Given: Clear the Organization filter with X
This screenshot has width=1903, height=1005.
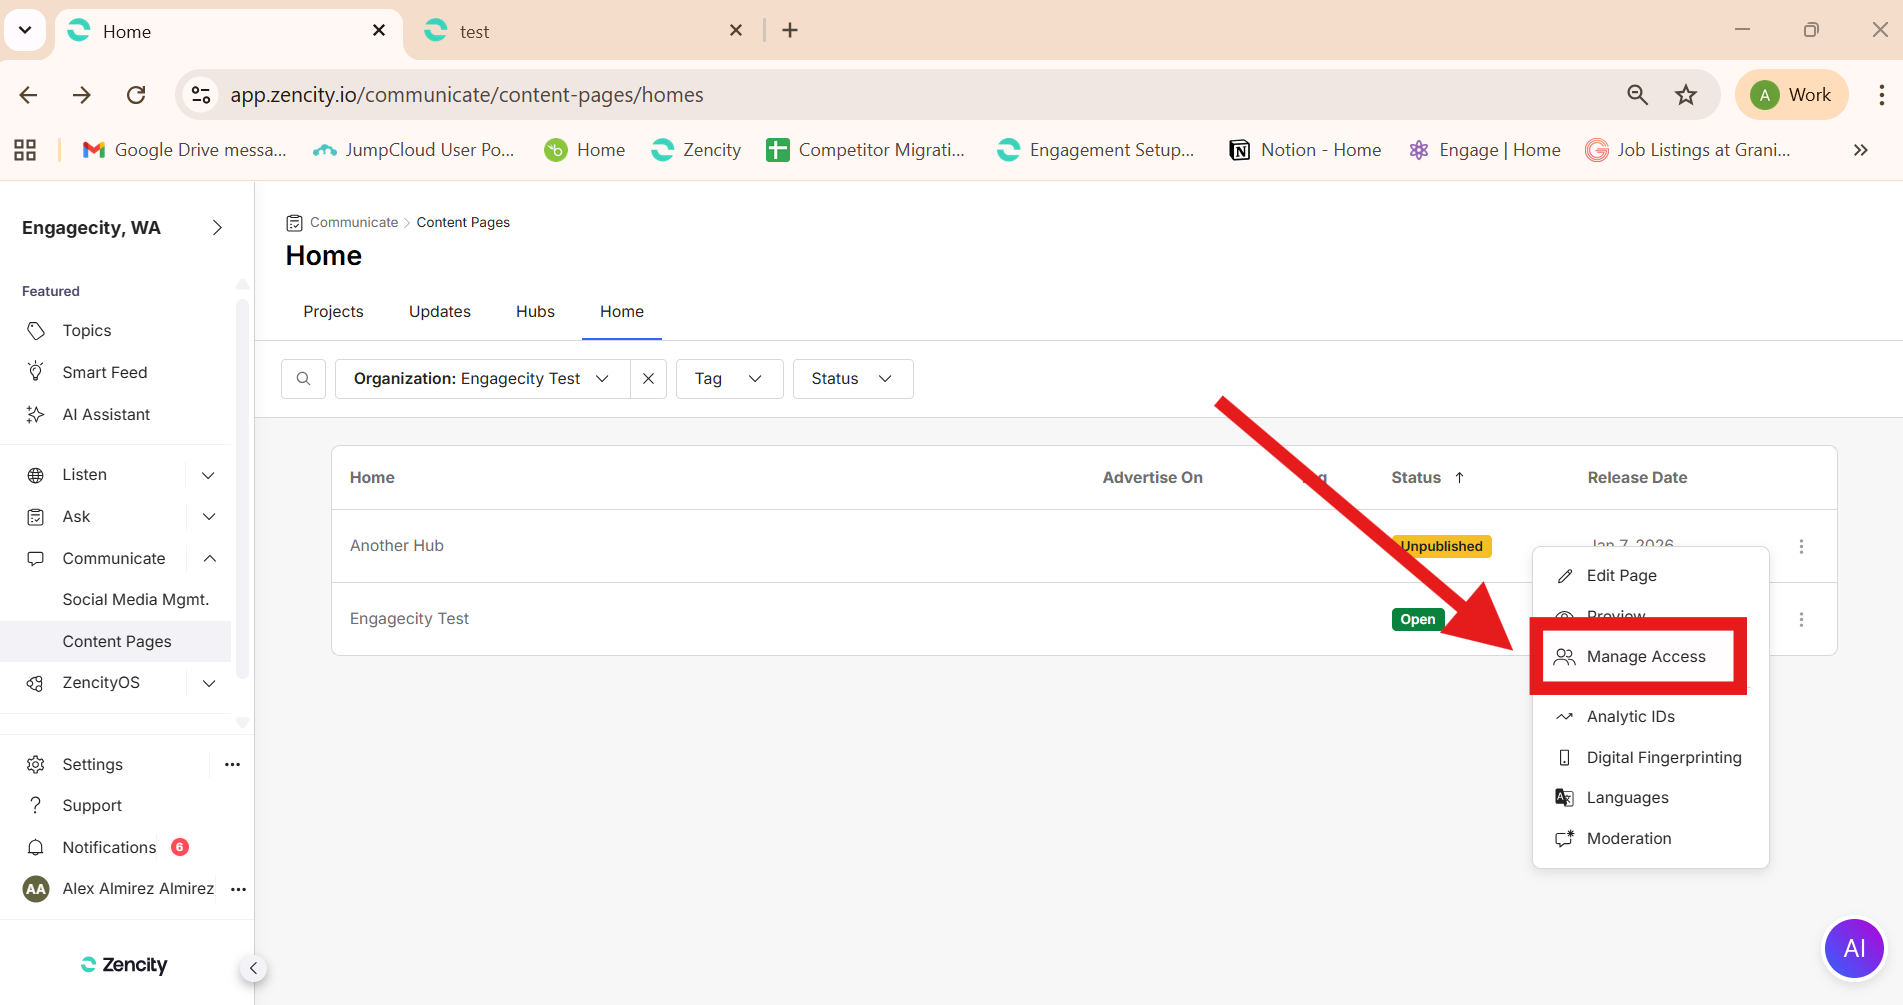Looking at the screenshot, I should [x=648, y=379].
